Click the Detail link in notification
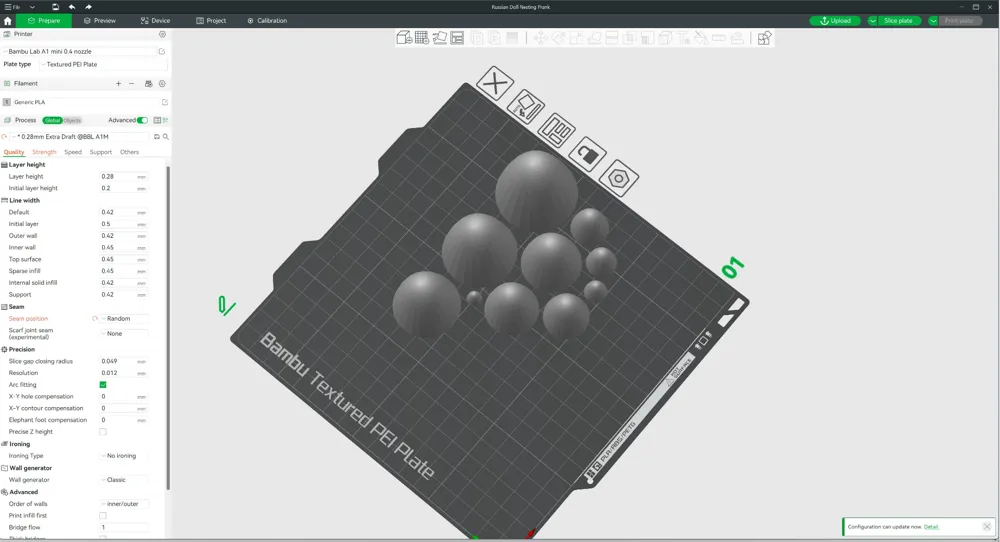This screenshot has height=542, width=1000. pyautogui.click(x=931, y=527)
